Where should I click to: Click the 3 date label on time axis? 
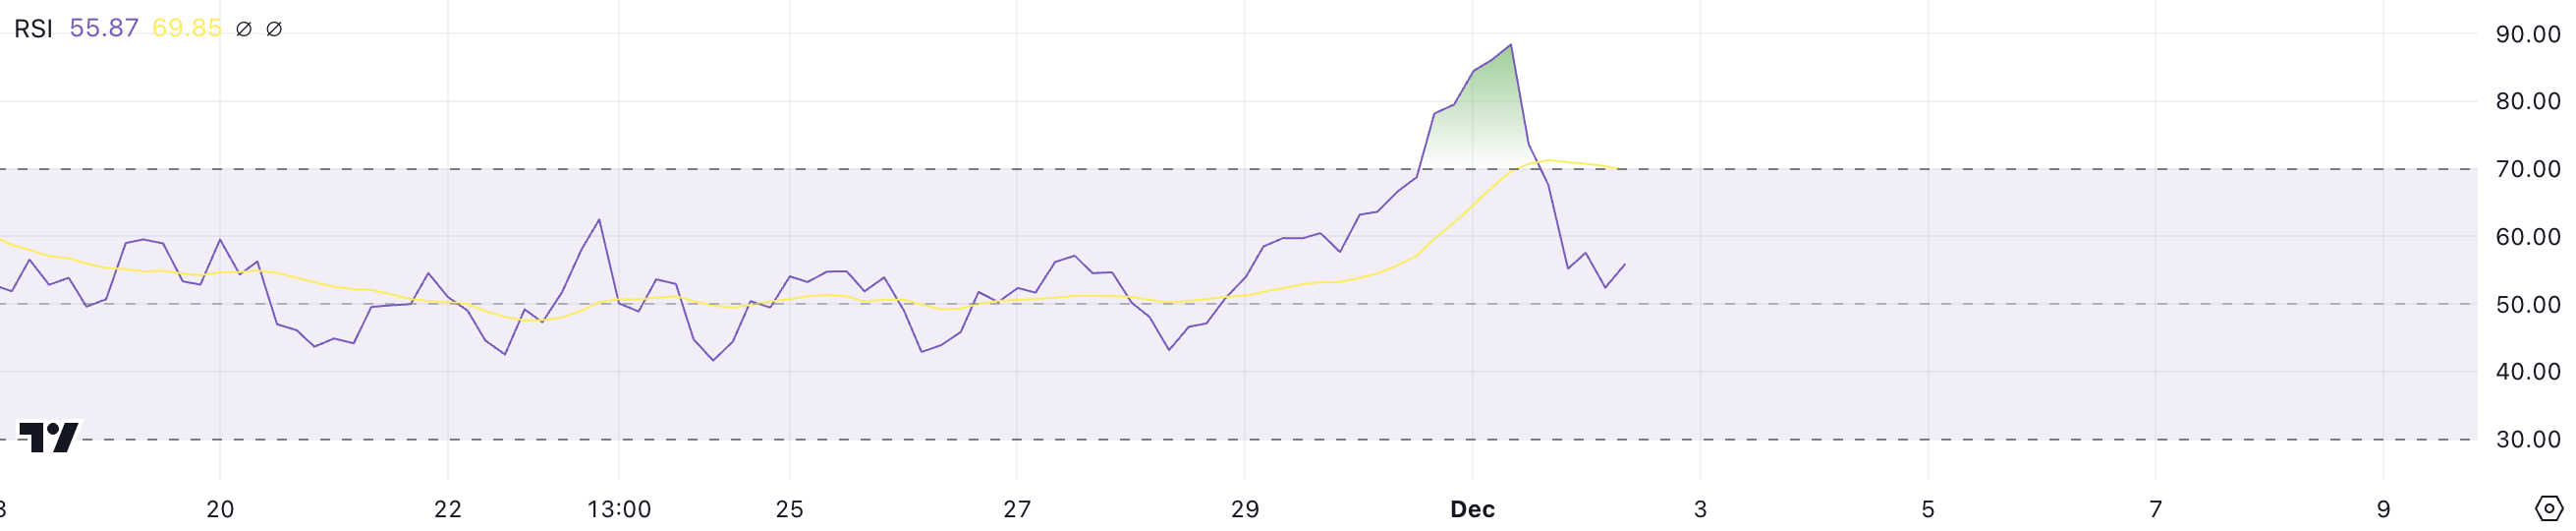1700,509
